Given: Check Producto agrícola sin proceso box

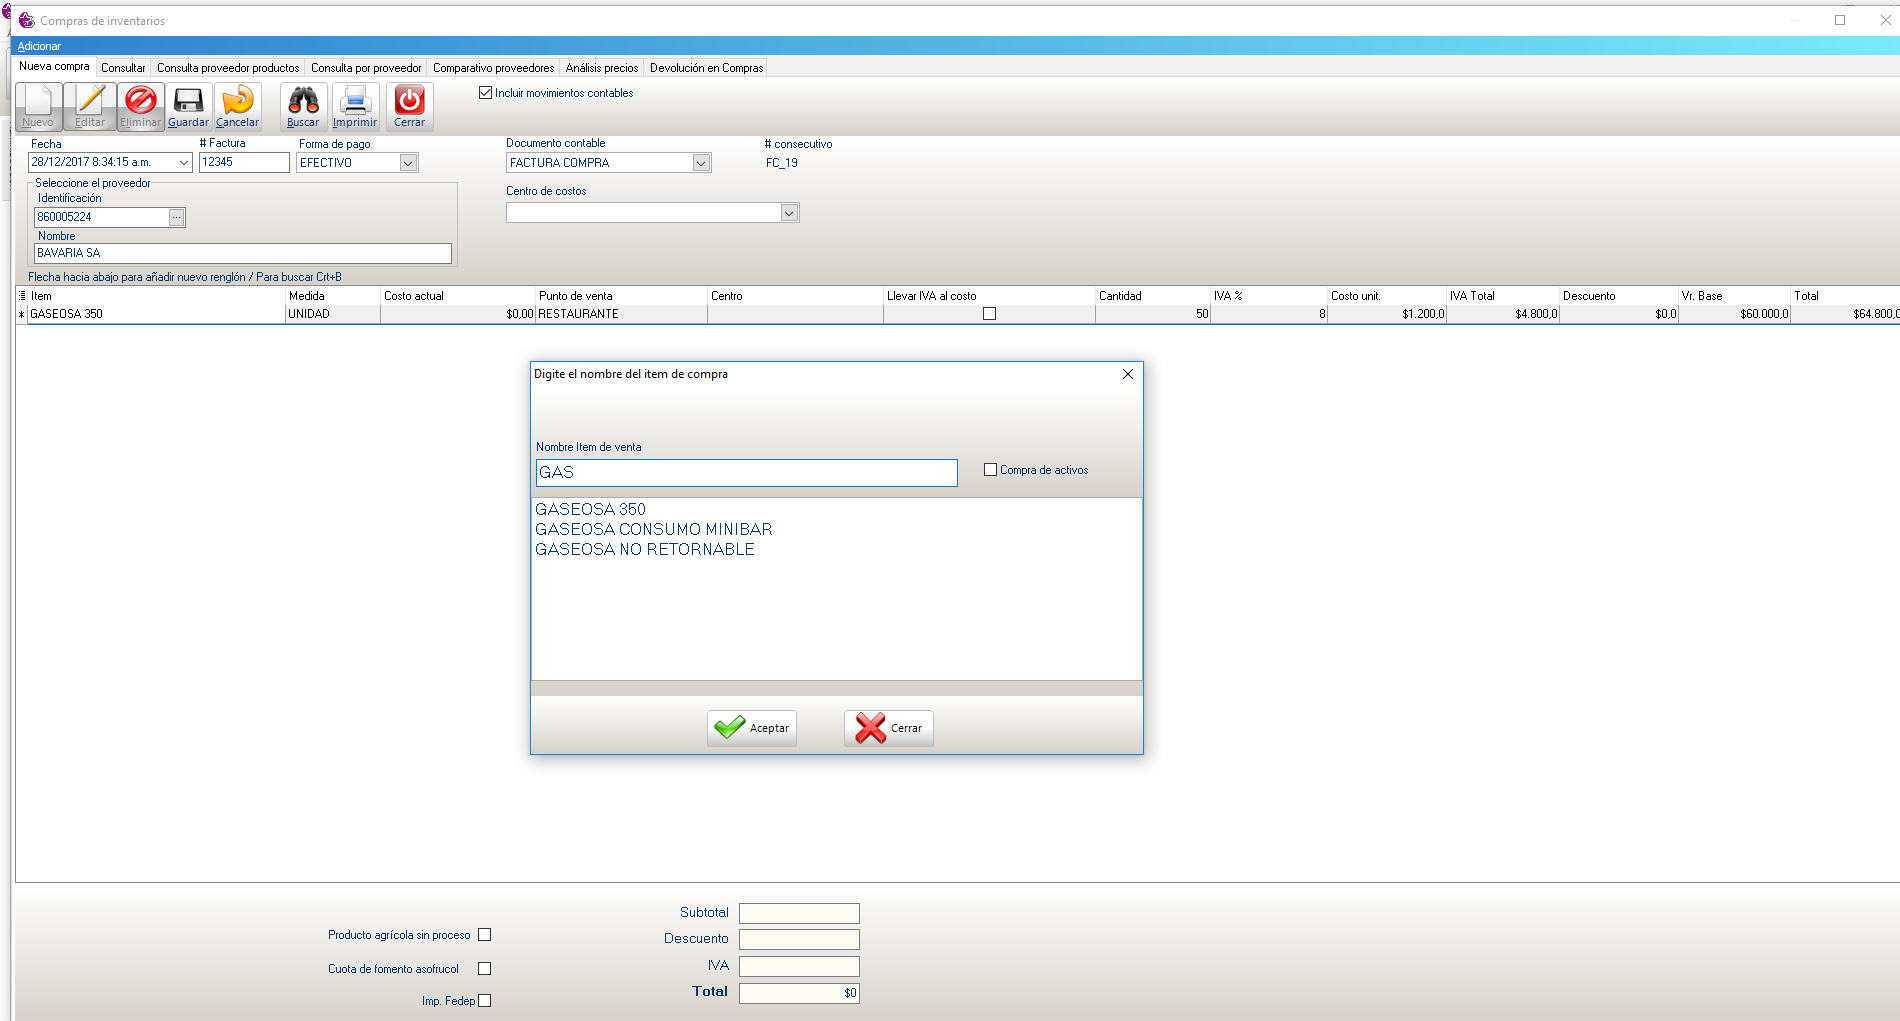Looking at the screenshot, I should [485, 935].
